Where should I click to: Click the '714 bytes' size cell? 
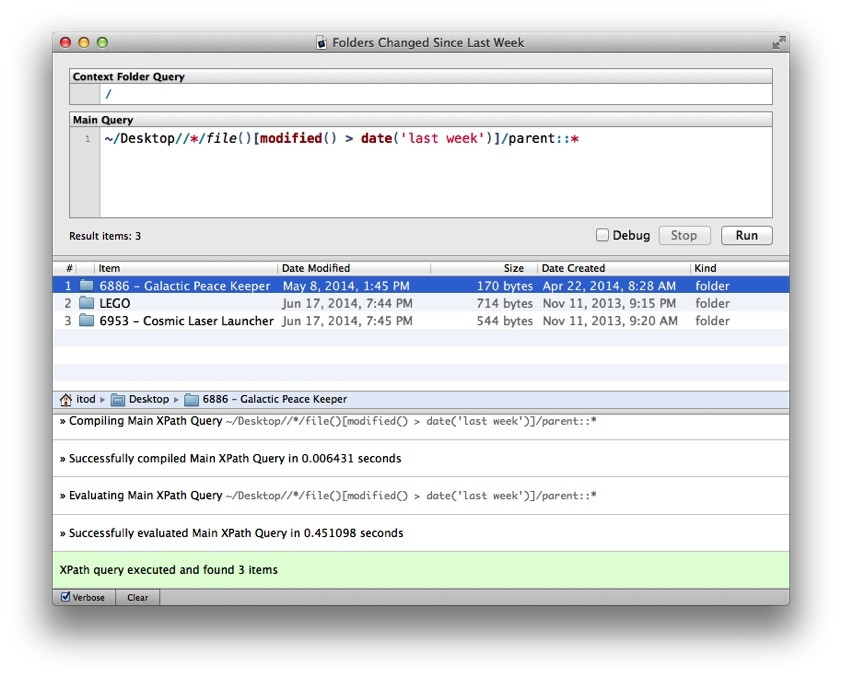click(x=505, y=303)
